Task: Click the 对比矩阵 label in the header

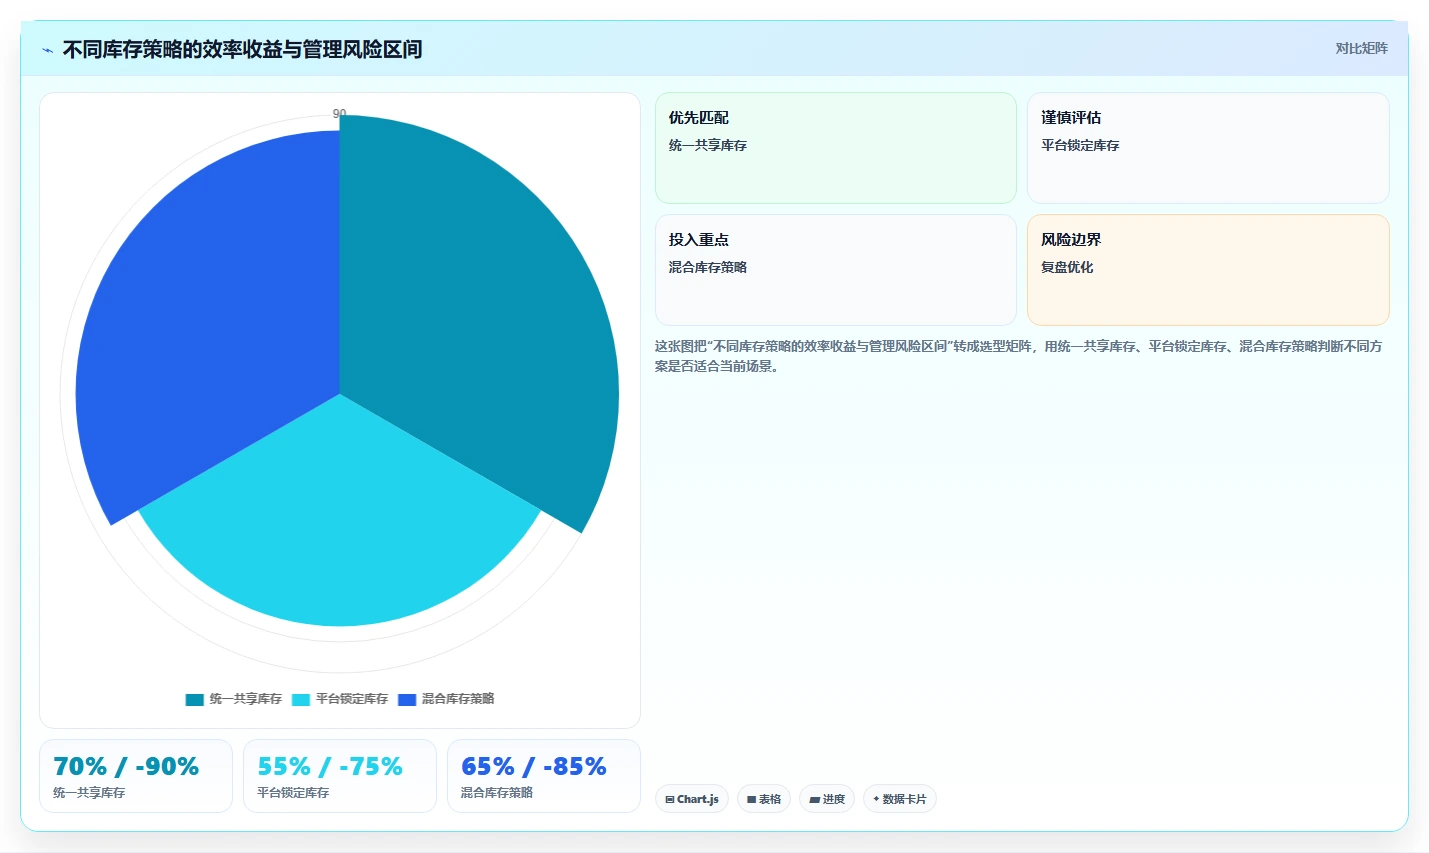Action: tap(1361, 48)
